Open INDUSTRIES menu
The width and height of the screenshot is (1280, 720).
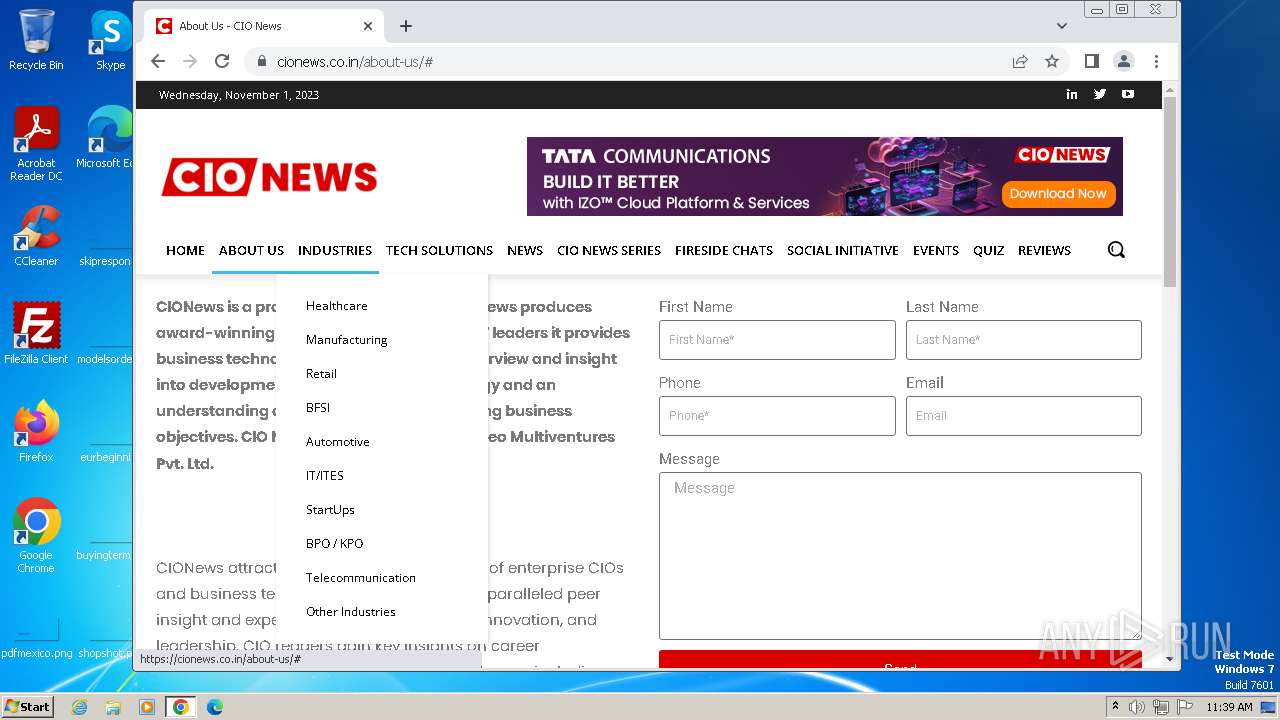[335, 250]
